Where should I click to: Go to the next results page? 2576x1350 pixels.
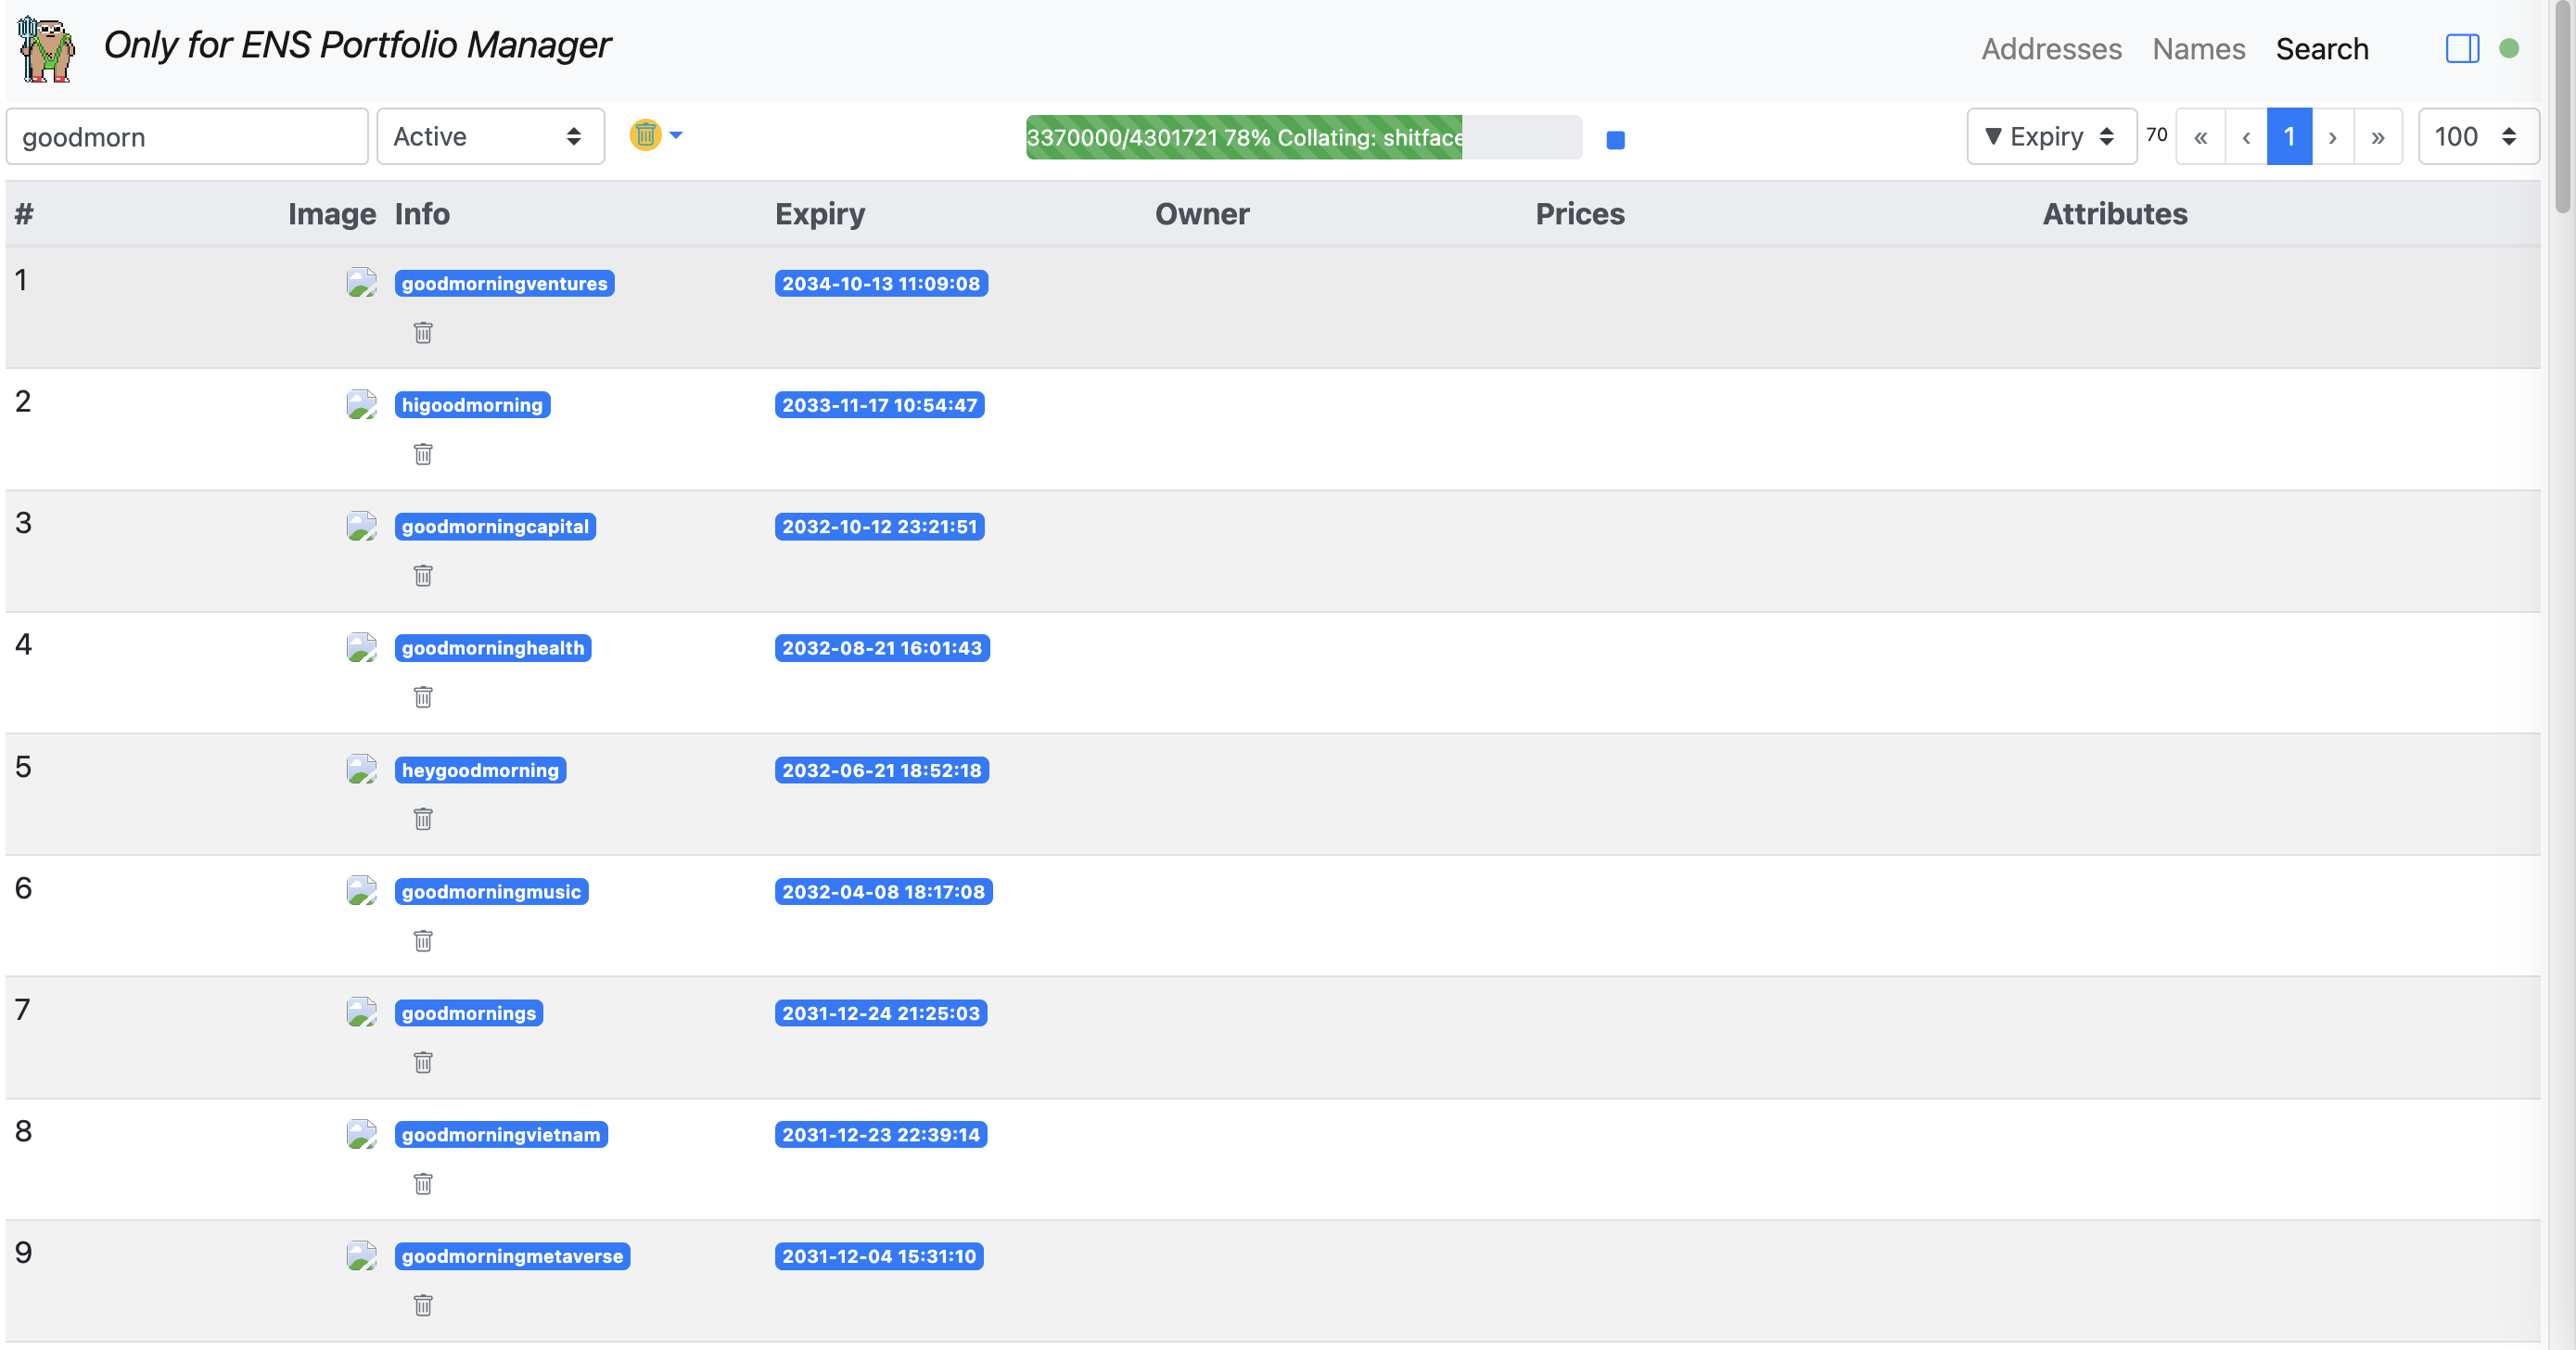pos(2332,136)
